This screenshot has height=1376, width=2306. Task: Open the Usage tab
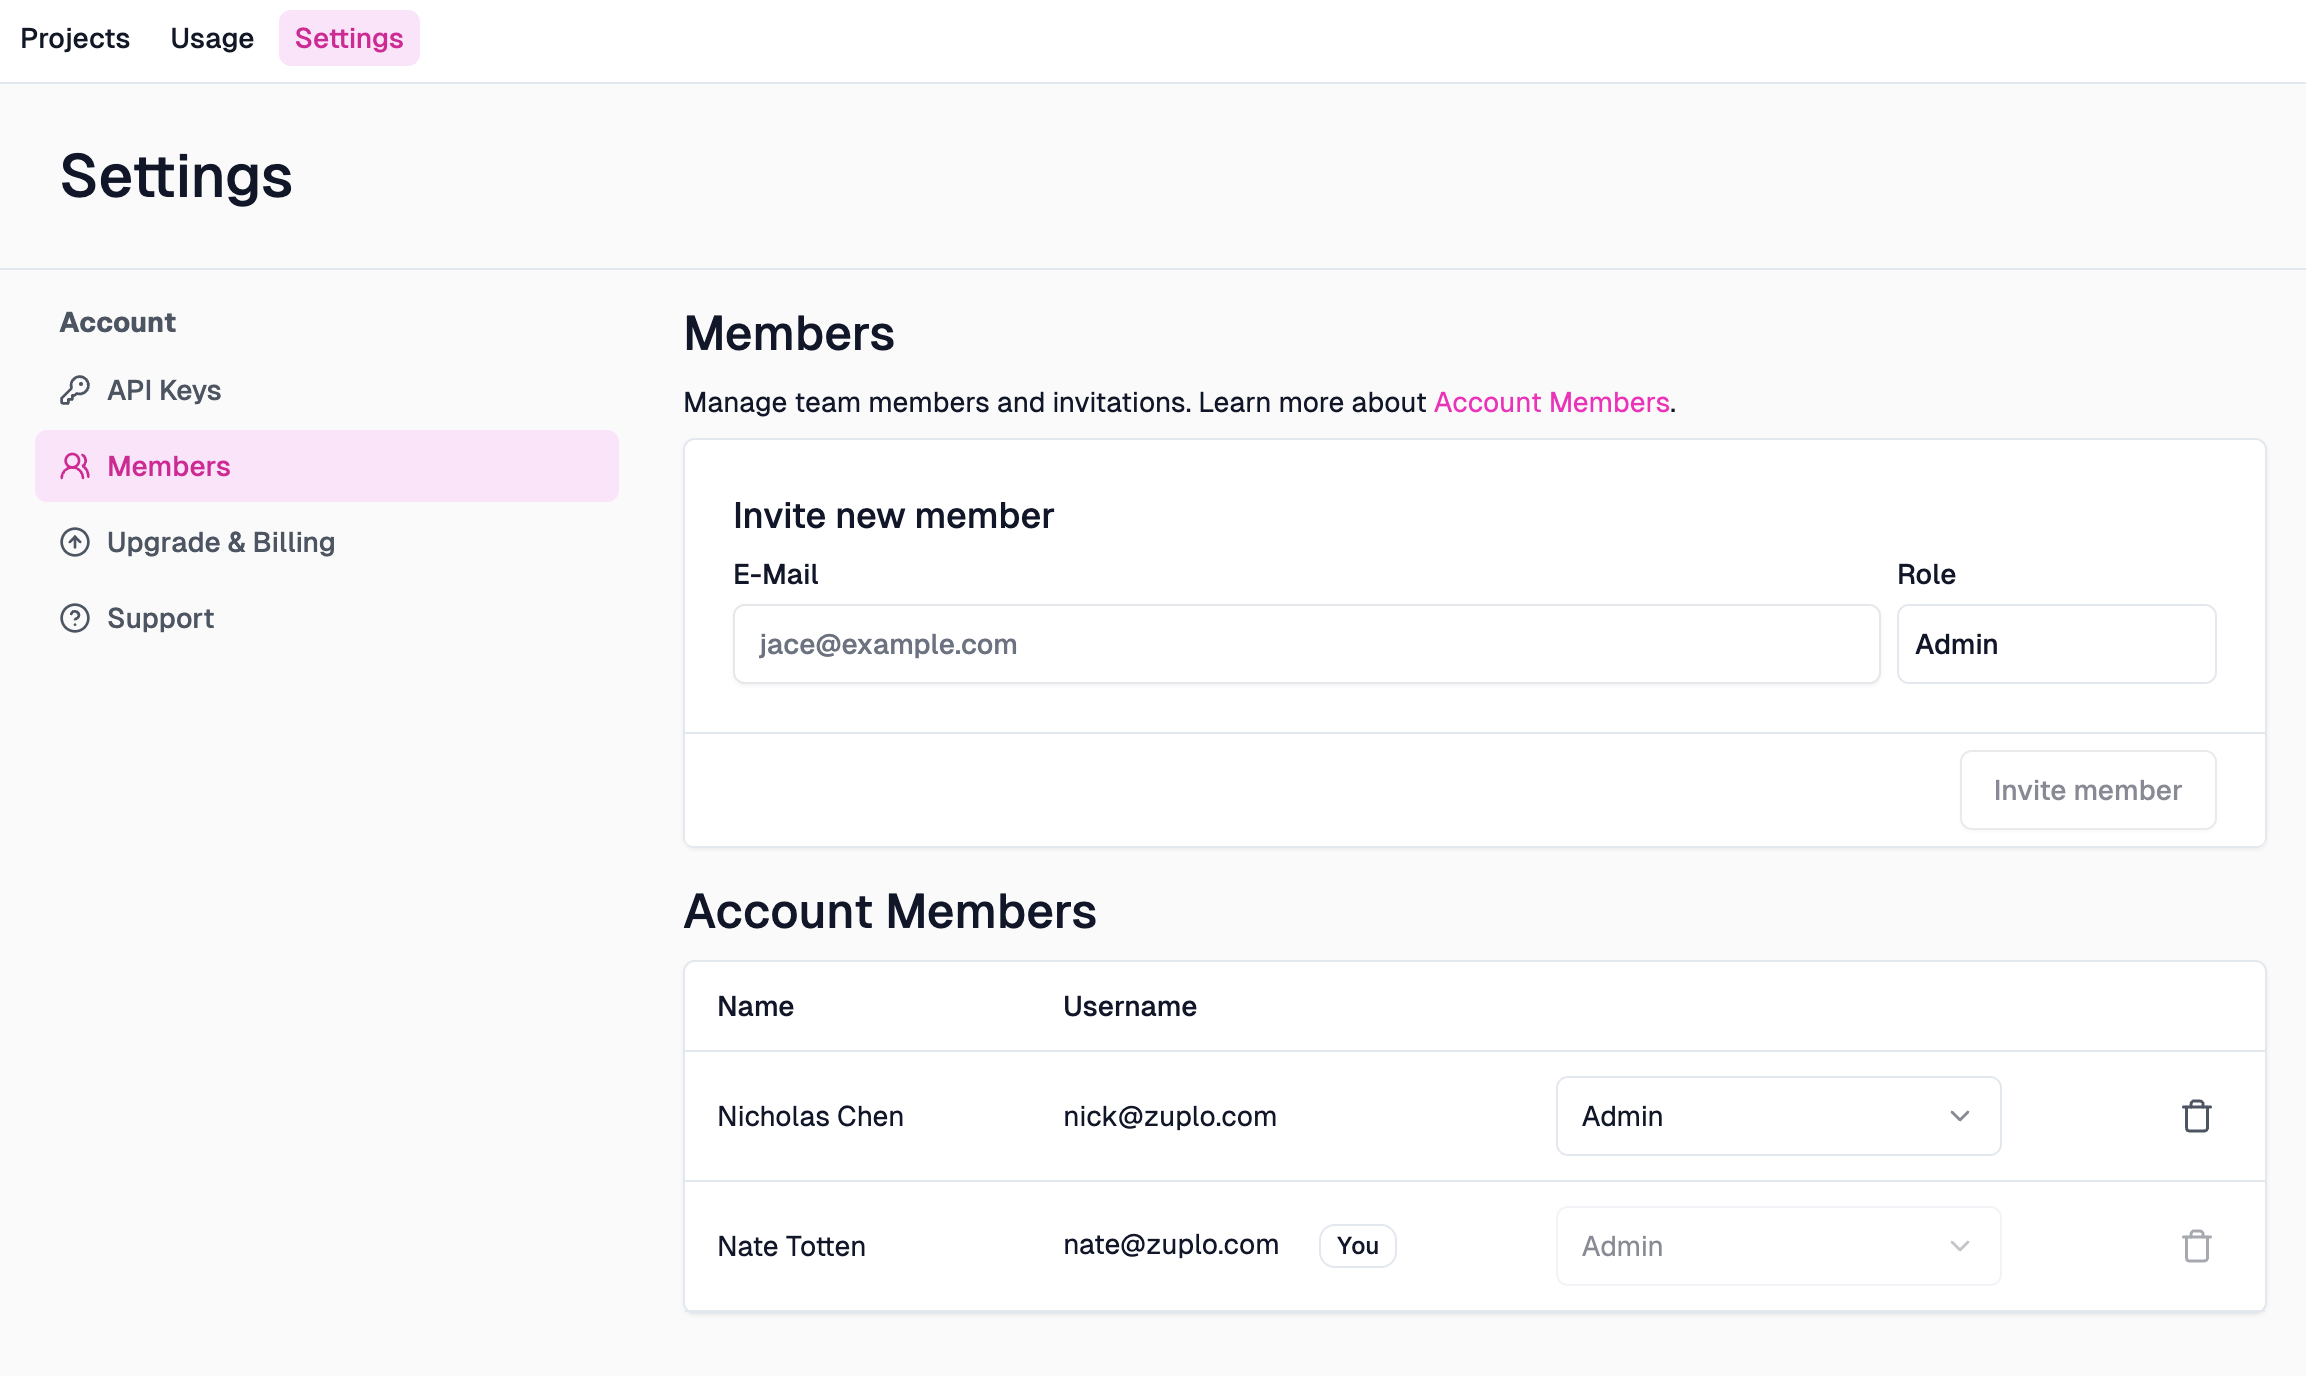click(212, 38)
